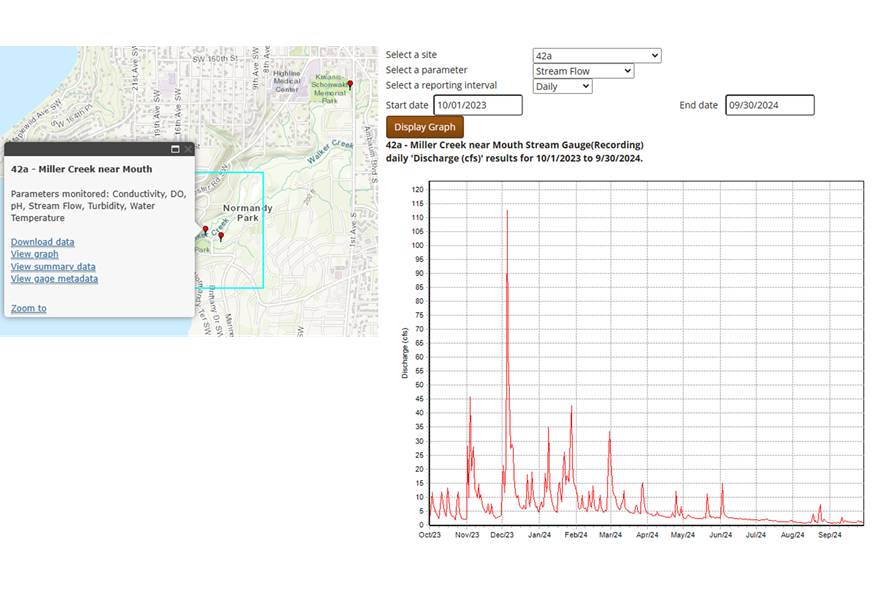Open the Daily reporting interval dropdown

click(x=562, y=87)
